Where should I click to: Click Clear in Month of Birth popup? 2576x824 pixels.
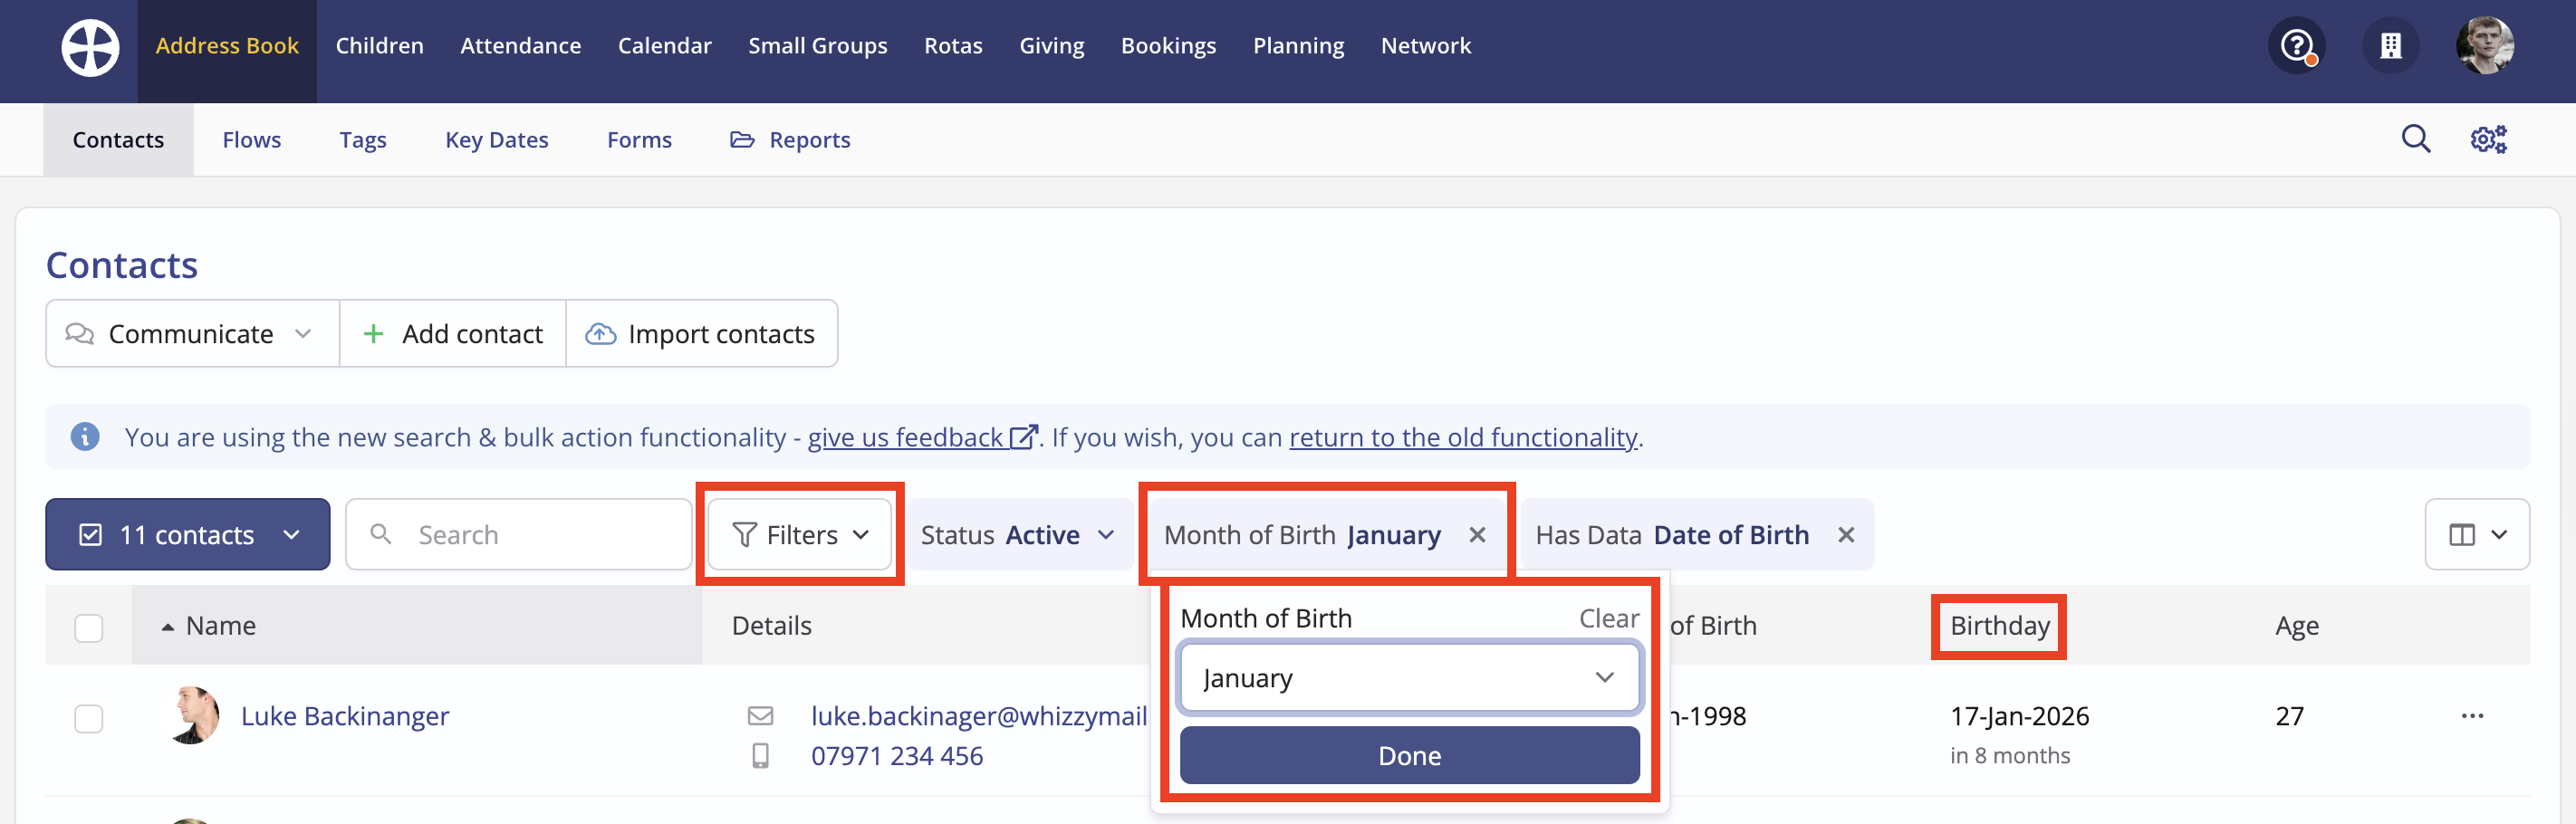(x=1608, y=619)
